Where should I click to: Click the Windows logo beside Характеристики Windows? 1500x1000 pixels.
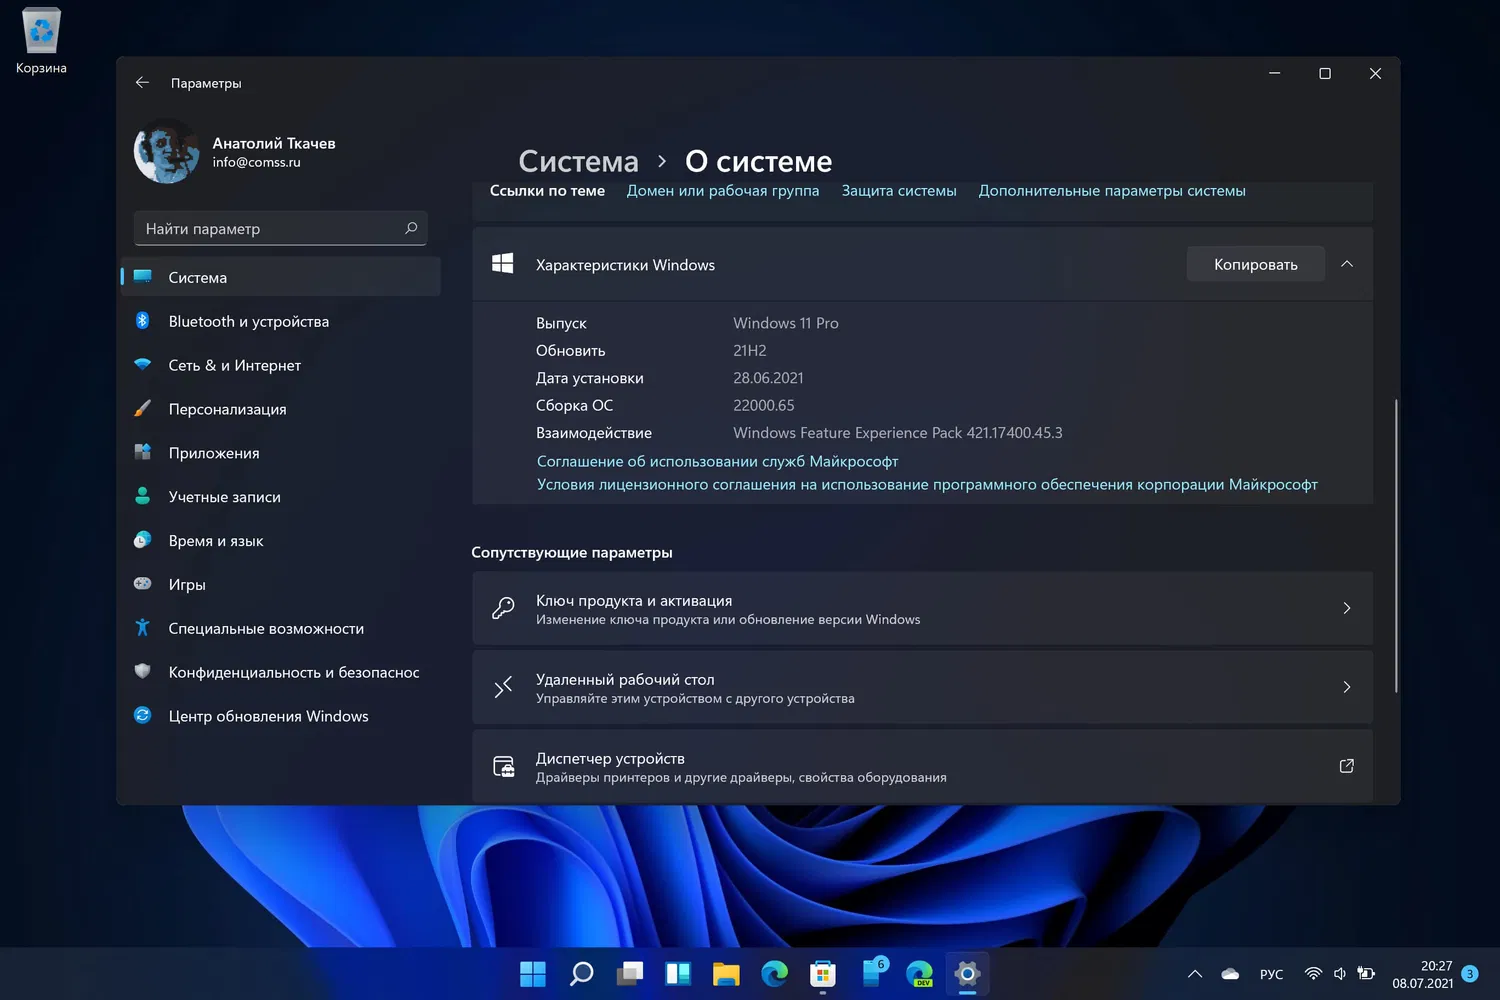point(503,263)
